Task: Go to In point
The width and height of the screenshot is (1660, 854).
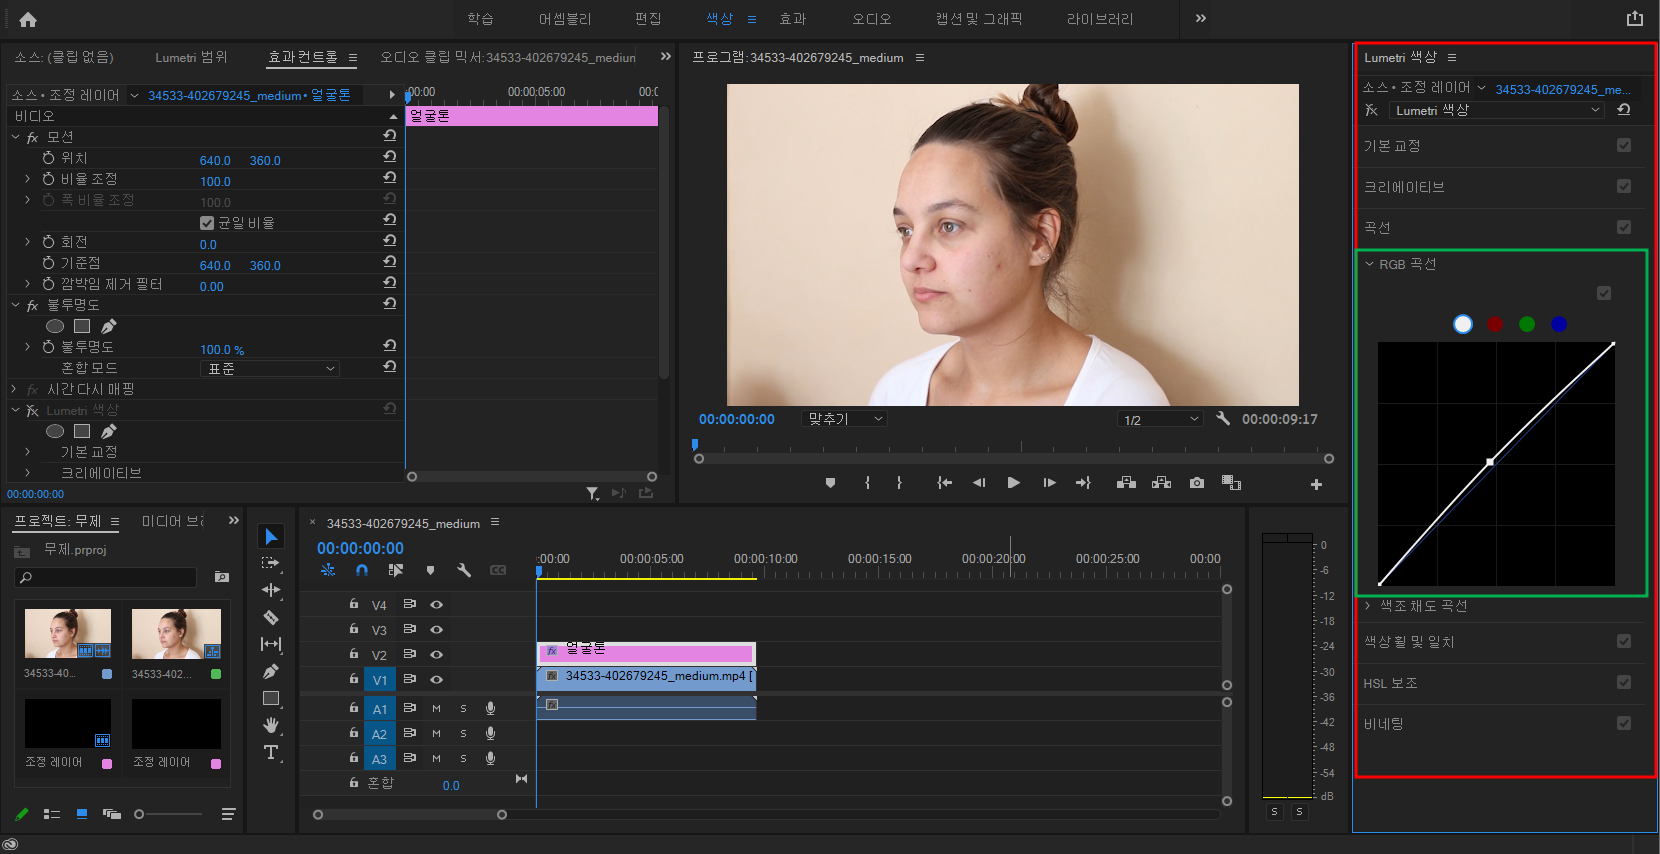Action: tap(944, 483)
